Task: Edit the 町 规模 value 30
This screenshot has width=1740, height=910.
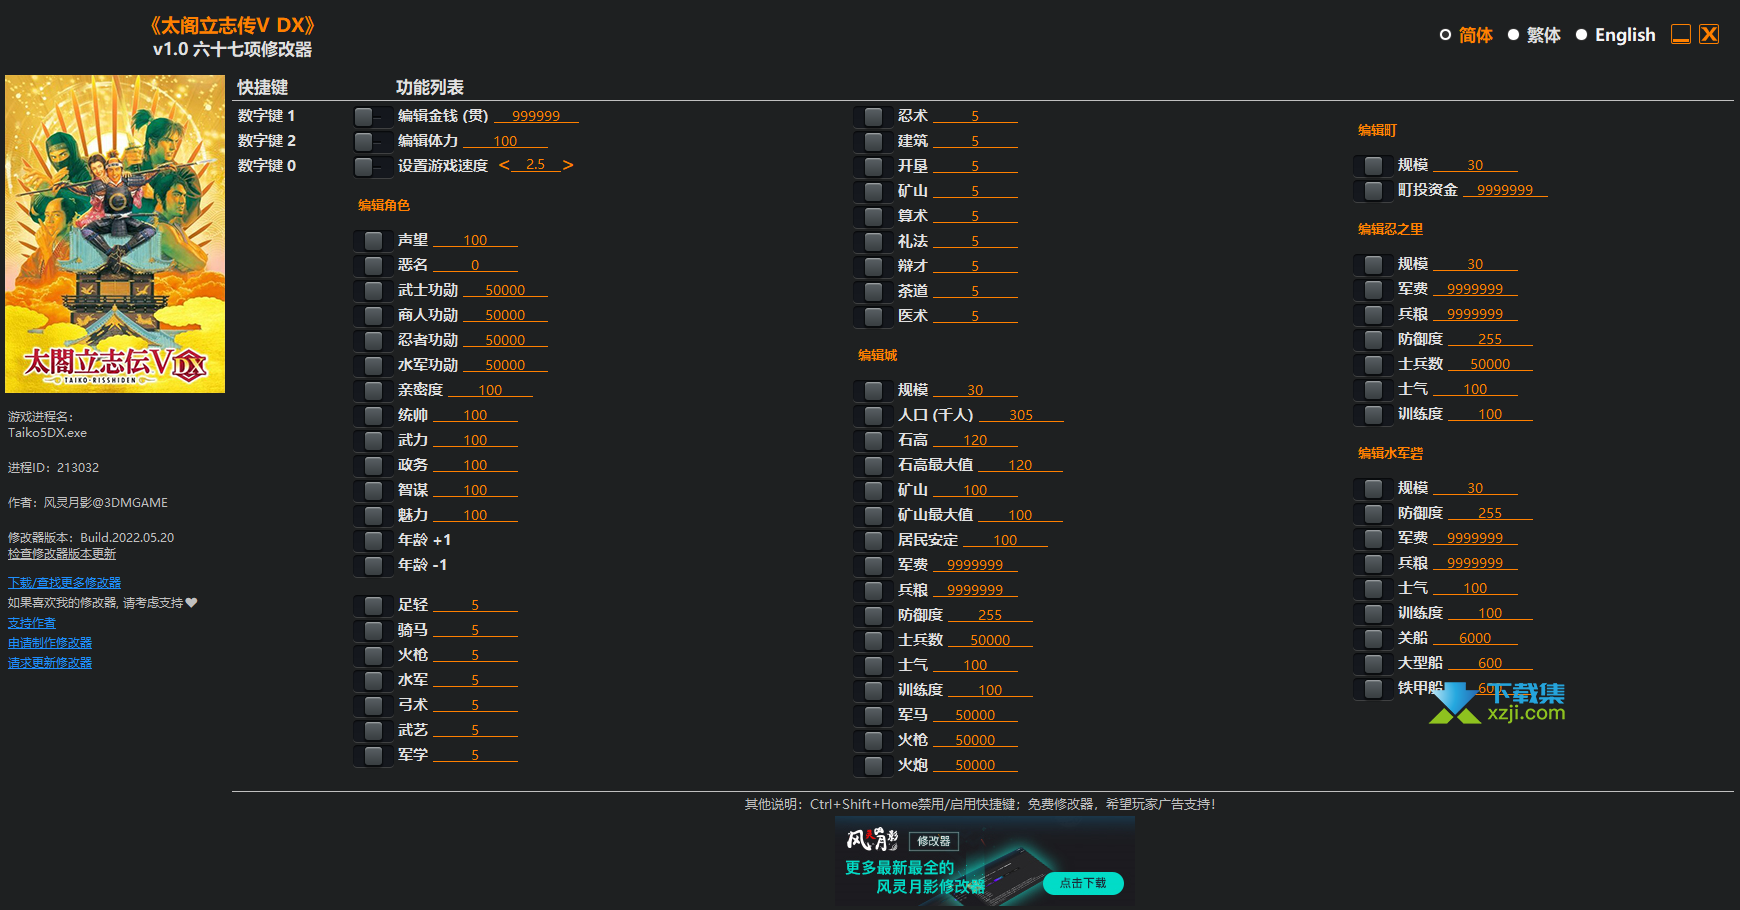Action: point(1475,165)
